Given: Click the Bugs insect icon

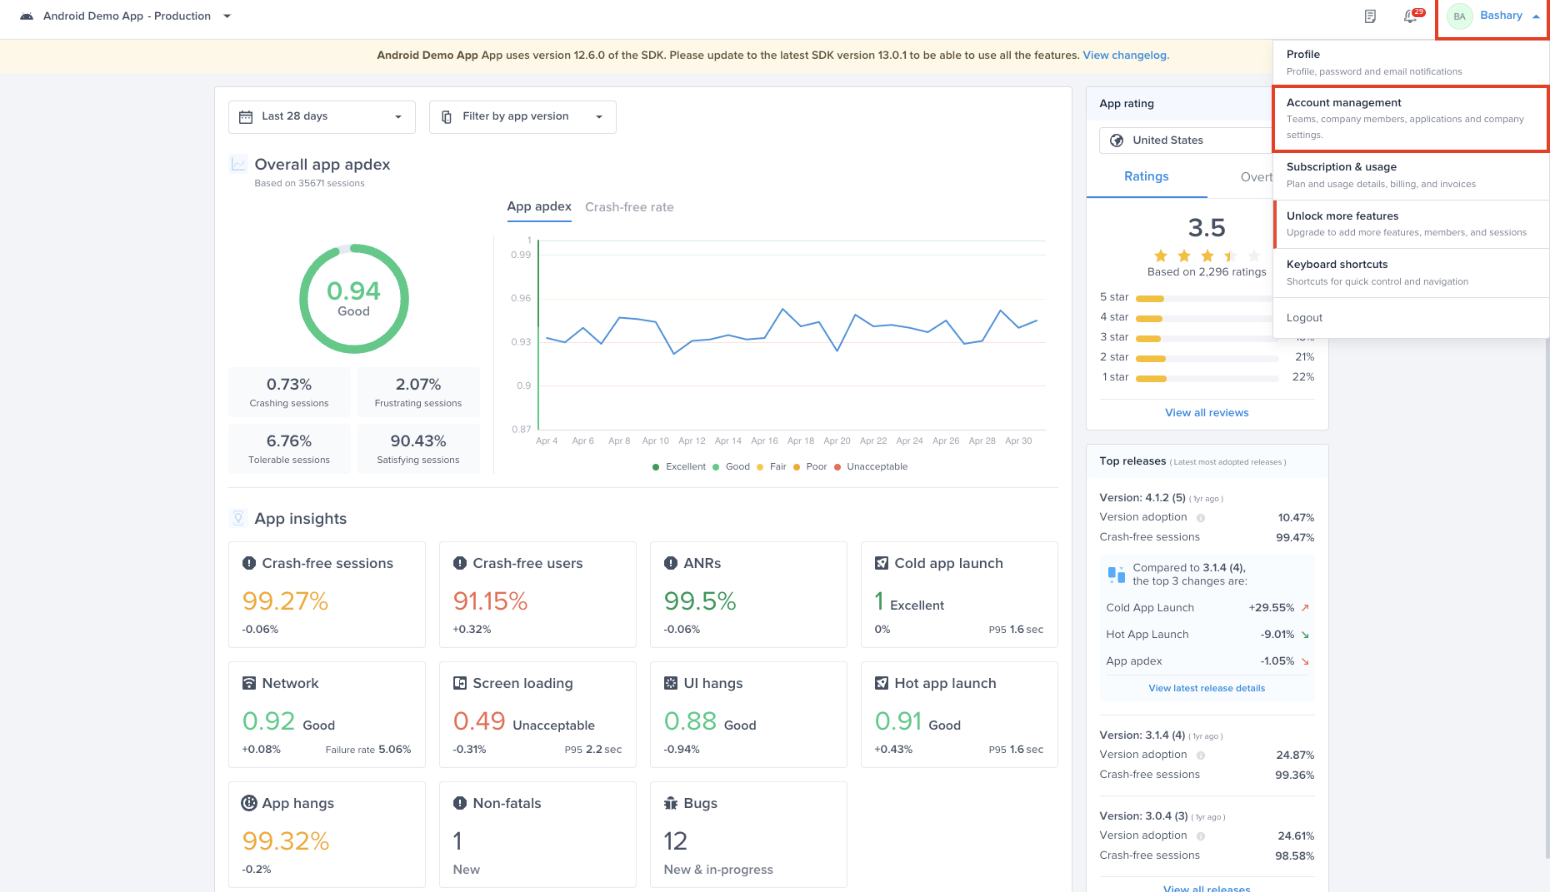Looking at the screenshot, I should 671,803.
